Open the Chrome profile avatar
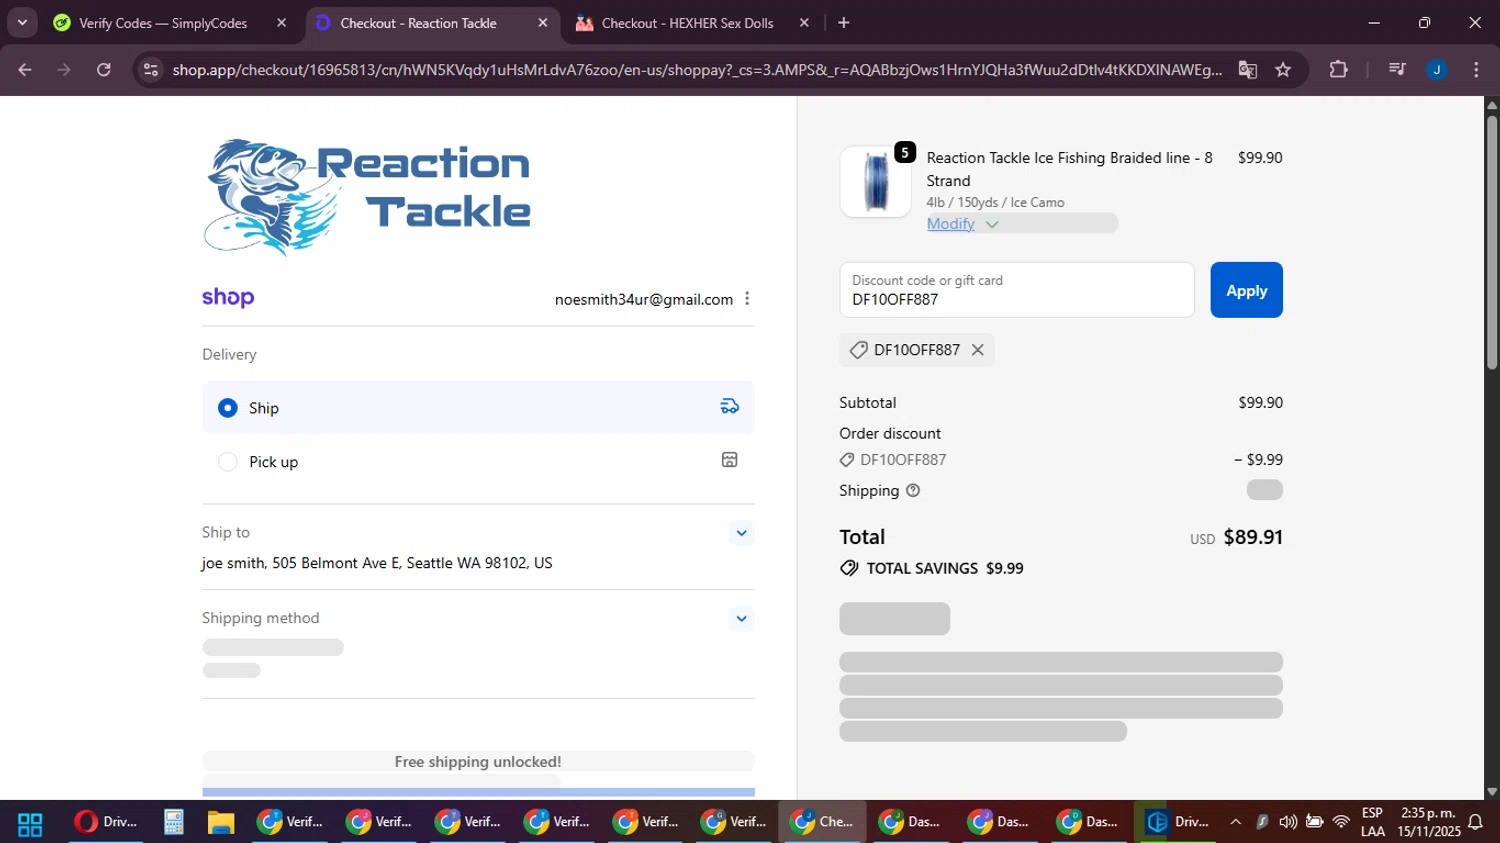 [x=1437, y=69]
